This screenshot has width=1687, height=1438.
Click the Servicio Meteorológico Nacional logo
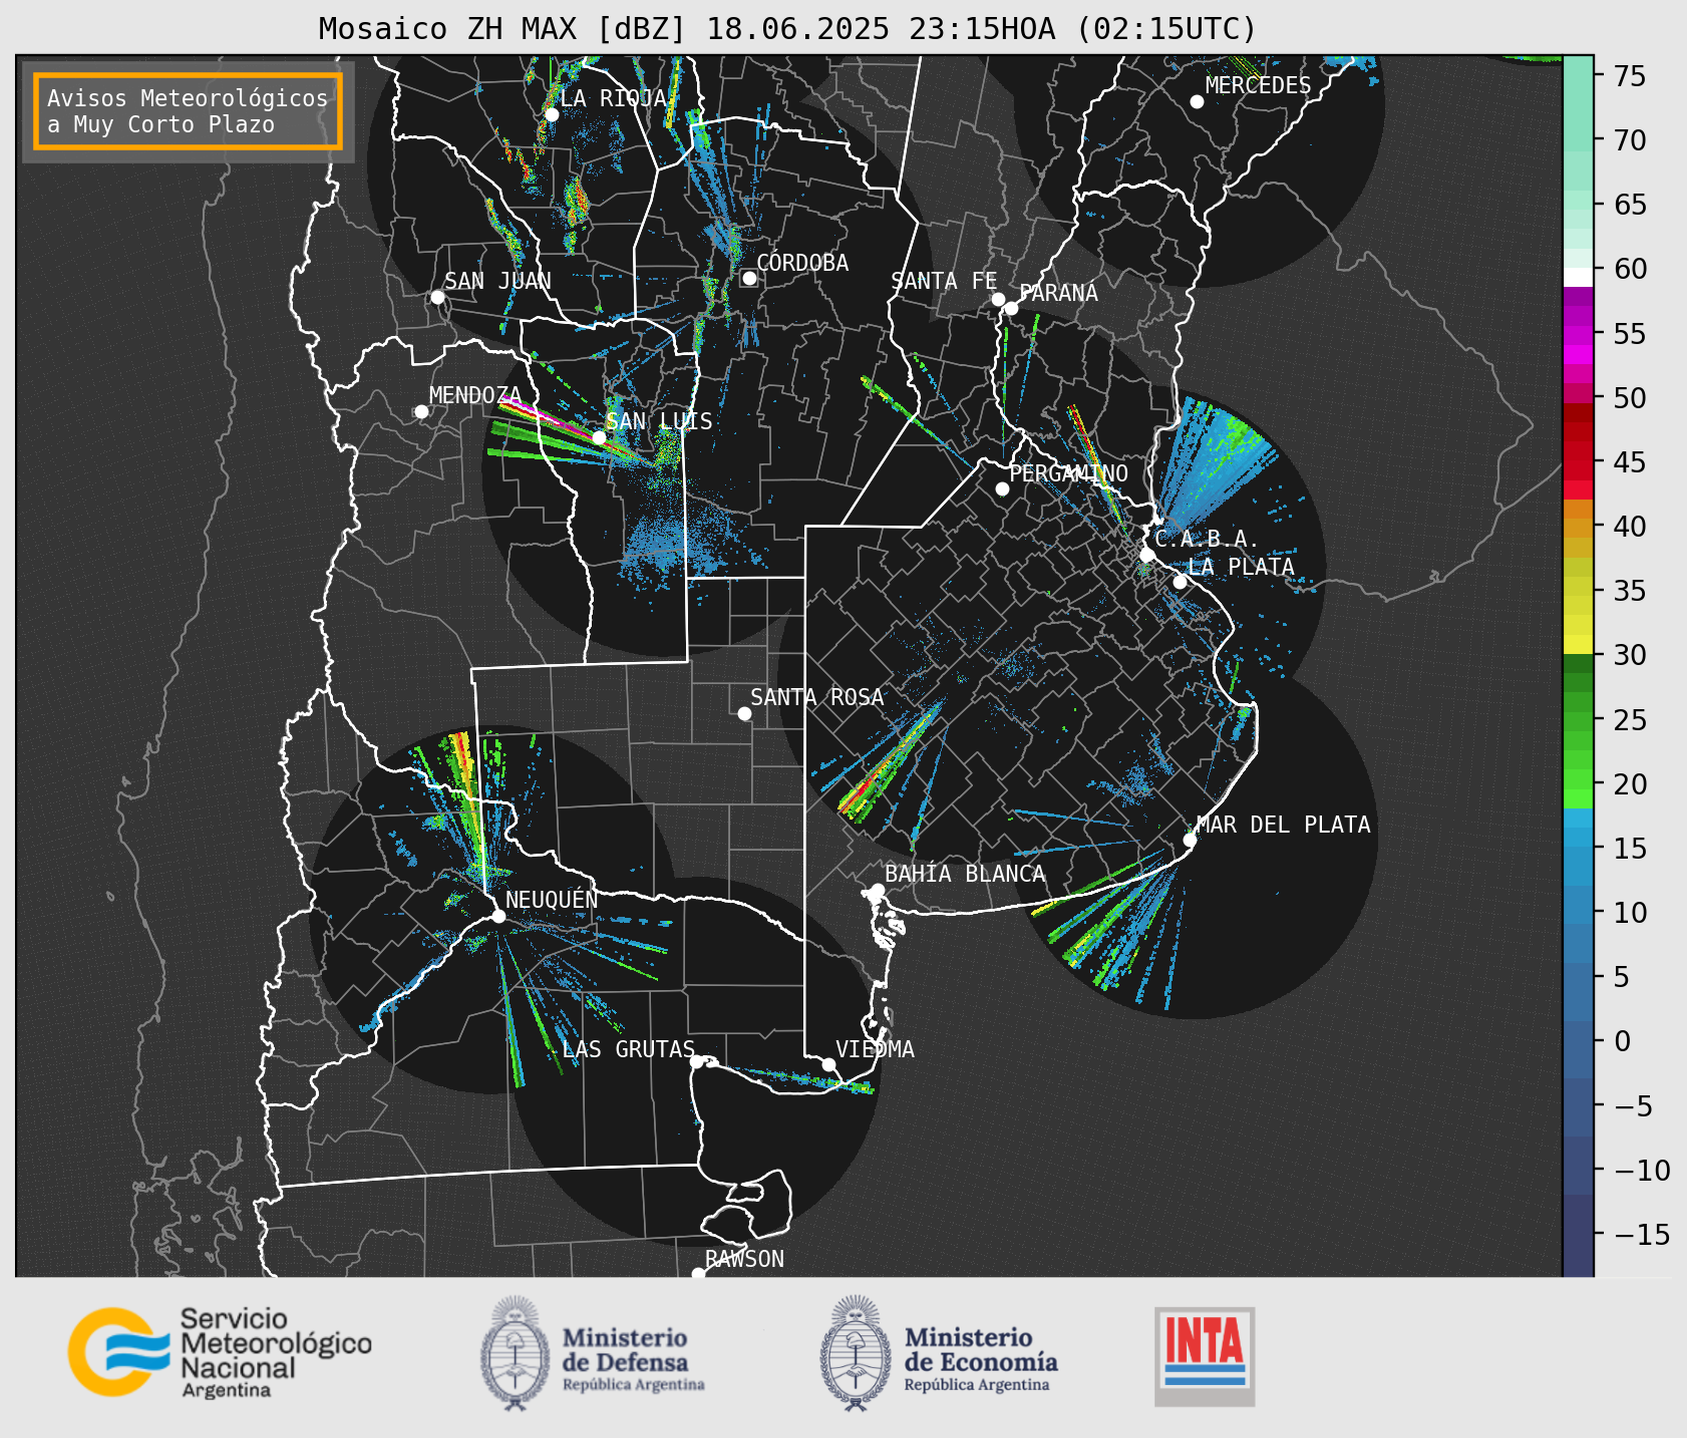219,1352
